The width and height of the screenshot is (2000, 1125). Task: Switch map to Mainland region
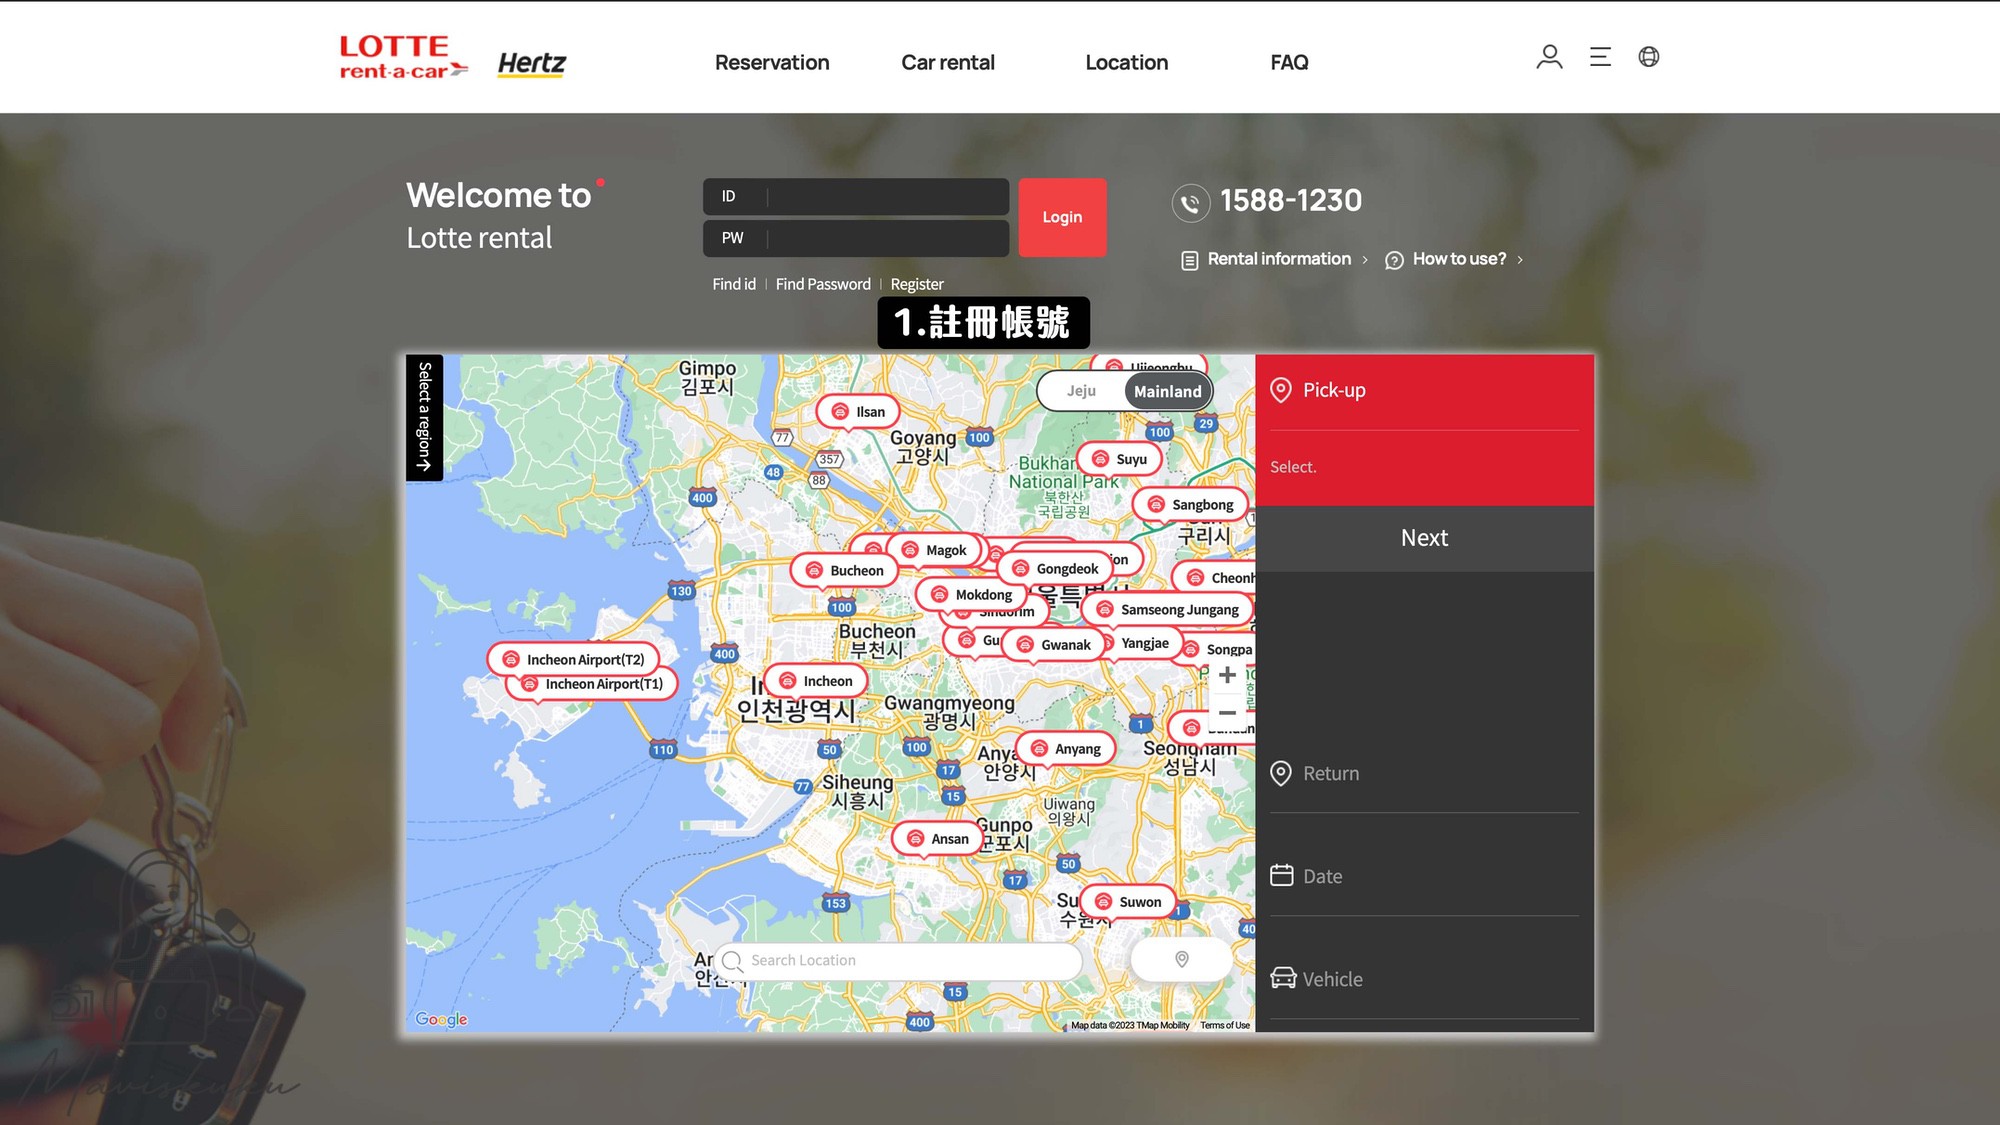coord(1167,392)
